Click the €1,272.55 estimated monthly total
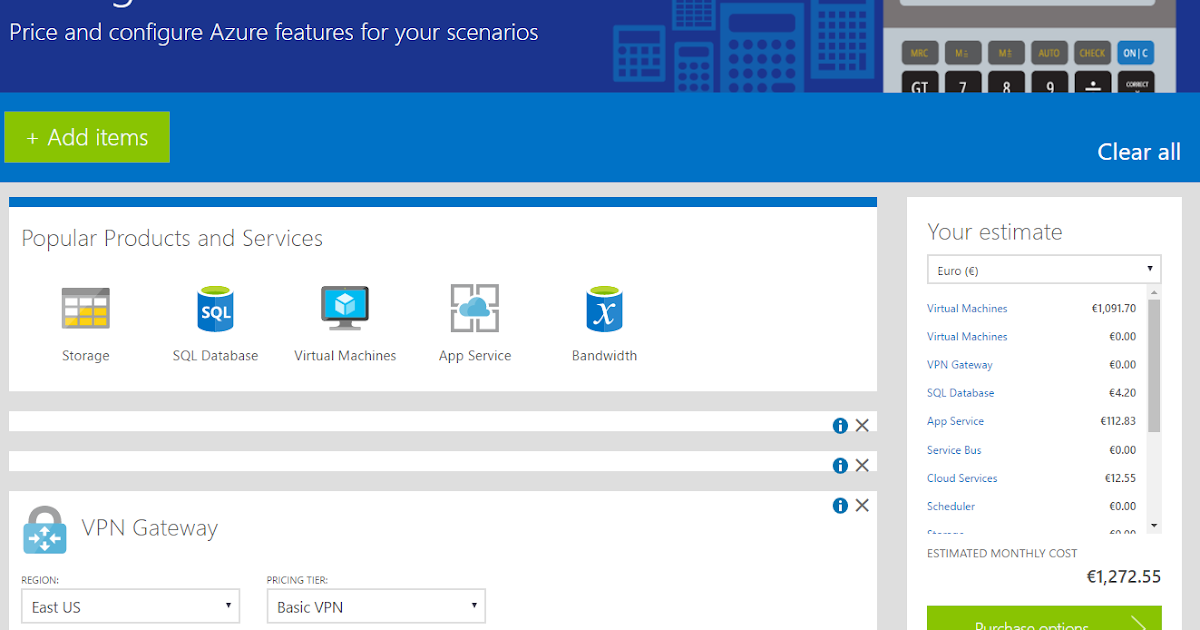 [x=1124, y=577]
